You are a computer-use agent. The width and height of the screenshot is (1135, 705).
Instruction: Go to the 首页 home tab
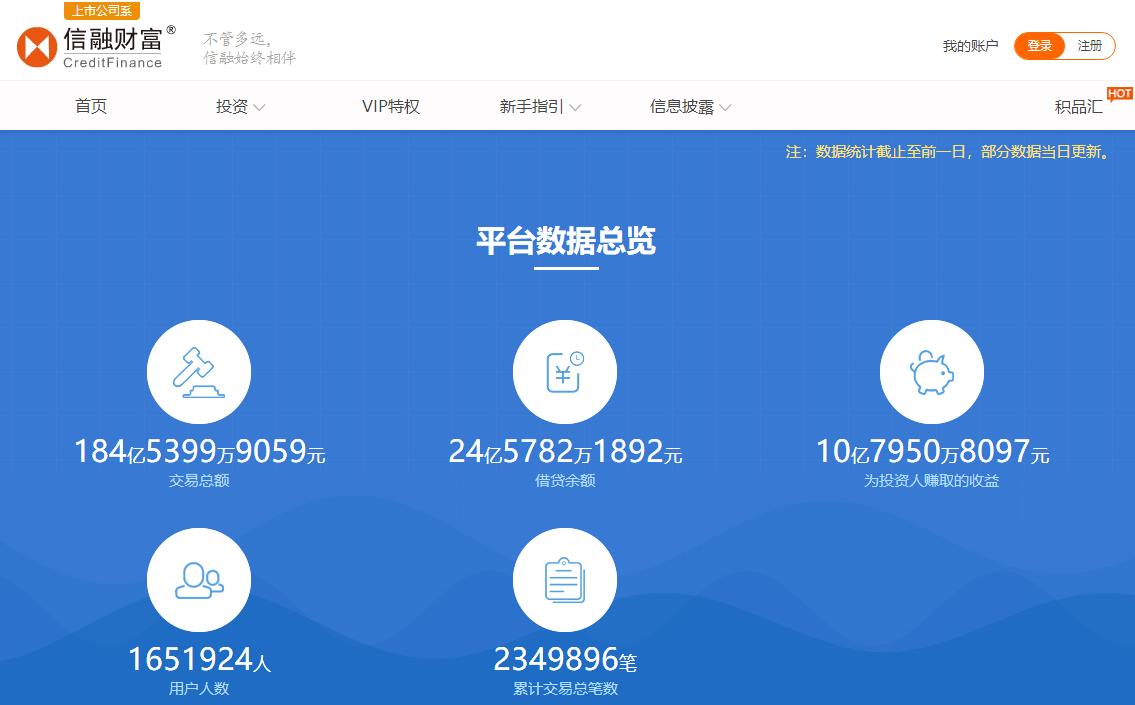[91, 107]
